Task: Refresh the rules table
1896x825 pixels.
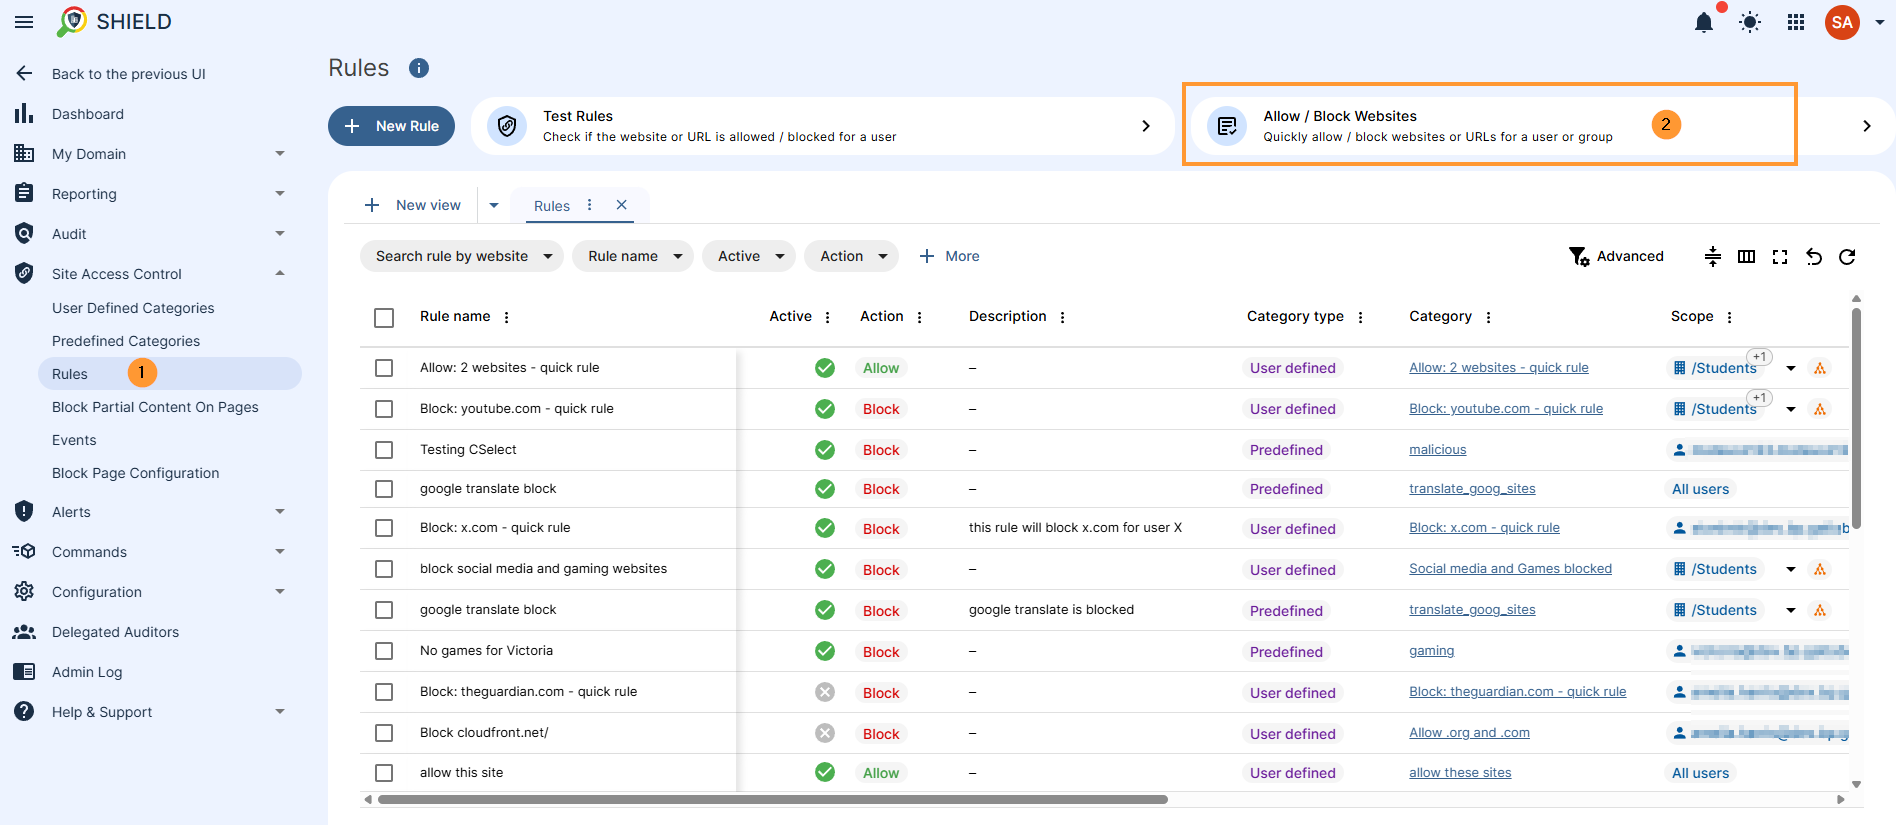Action: pos(1847,257)
